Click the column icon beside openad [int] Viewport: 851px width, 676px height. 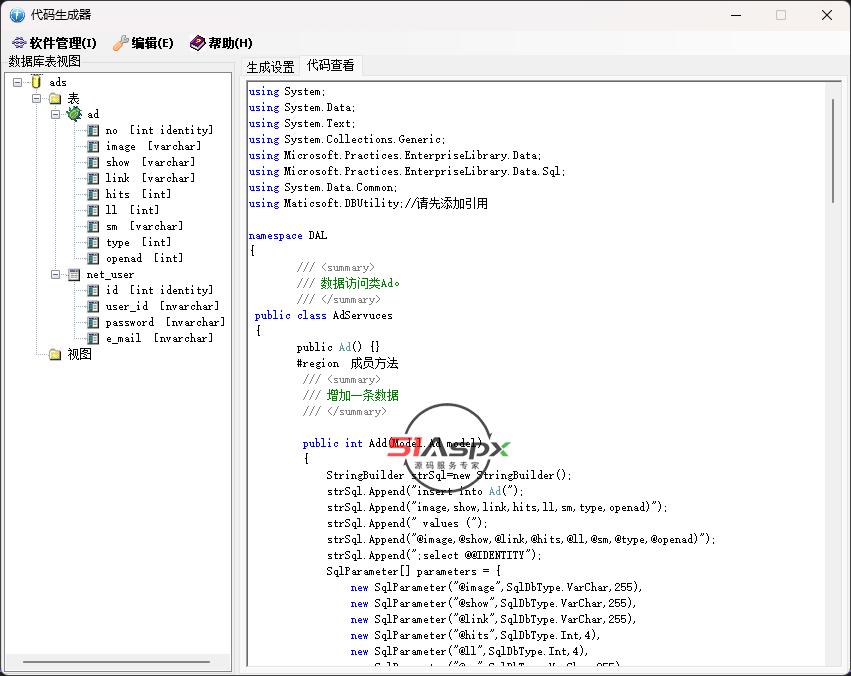93,258
